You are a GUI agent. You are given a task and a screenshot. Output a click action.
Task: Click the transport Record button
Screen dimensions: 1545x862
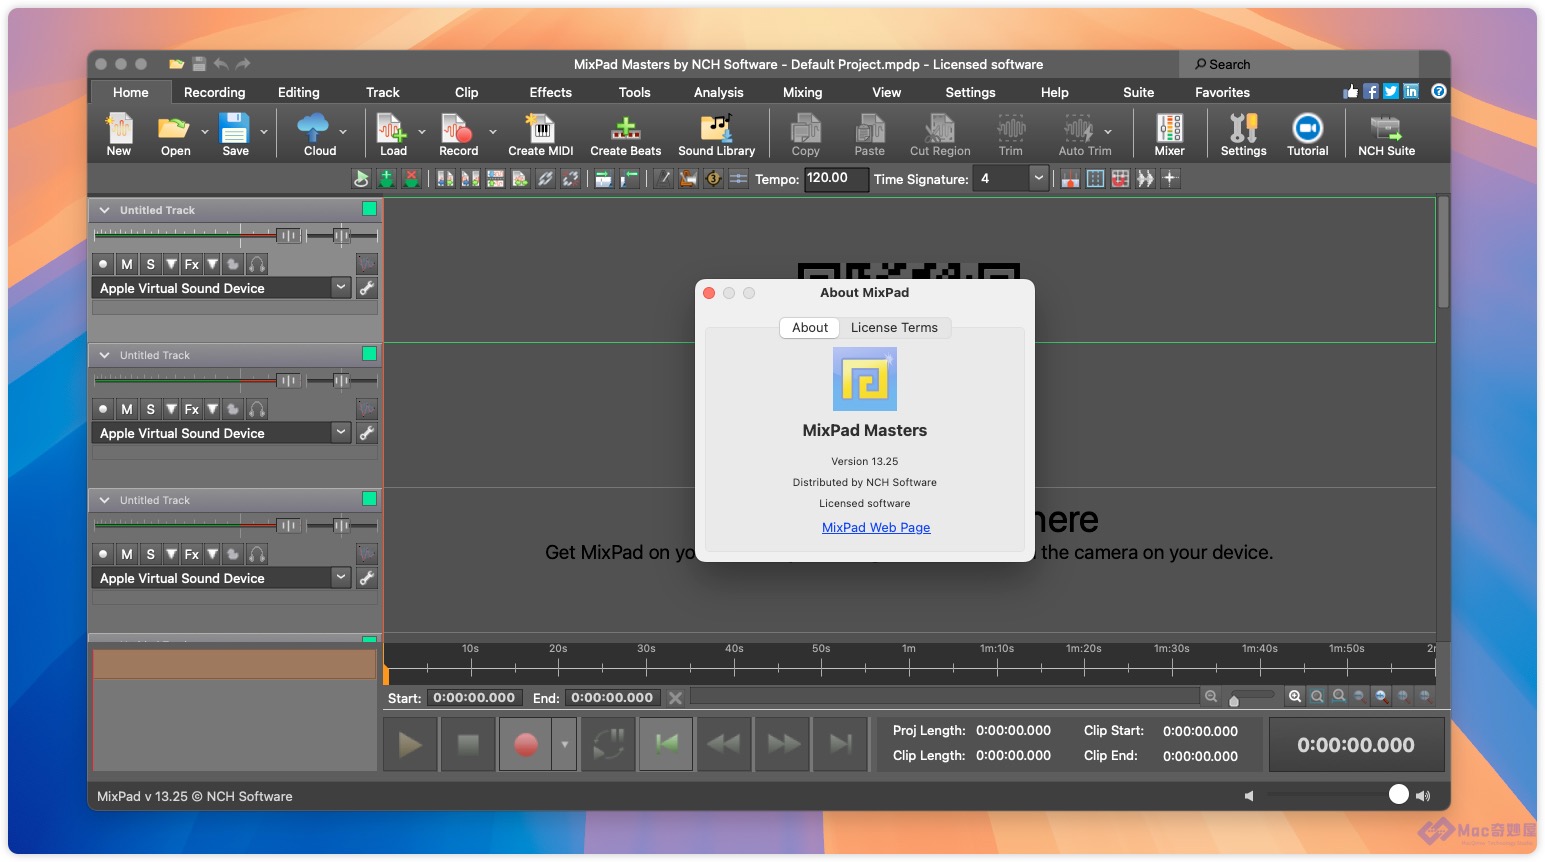[526, 744]
